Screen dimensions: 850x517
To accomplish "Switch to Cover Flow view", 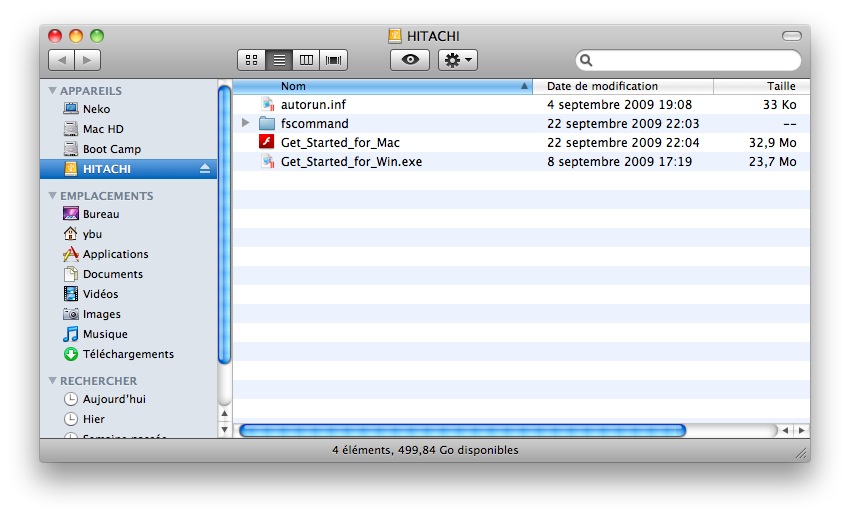I will pyautogui.click(x=333, y=60).
